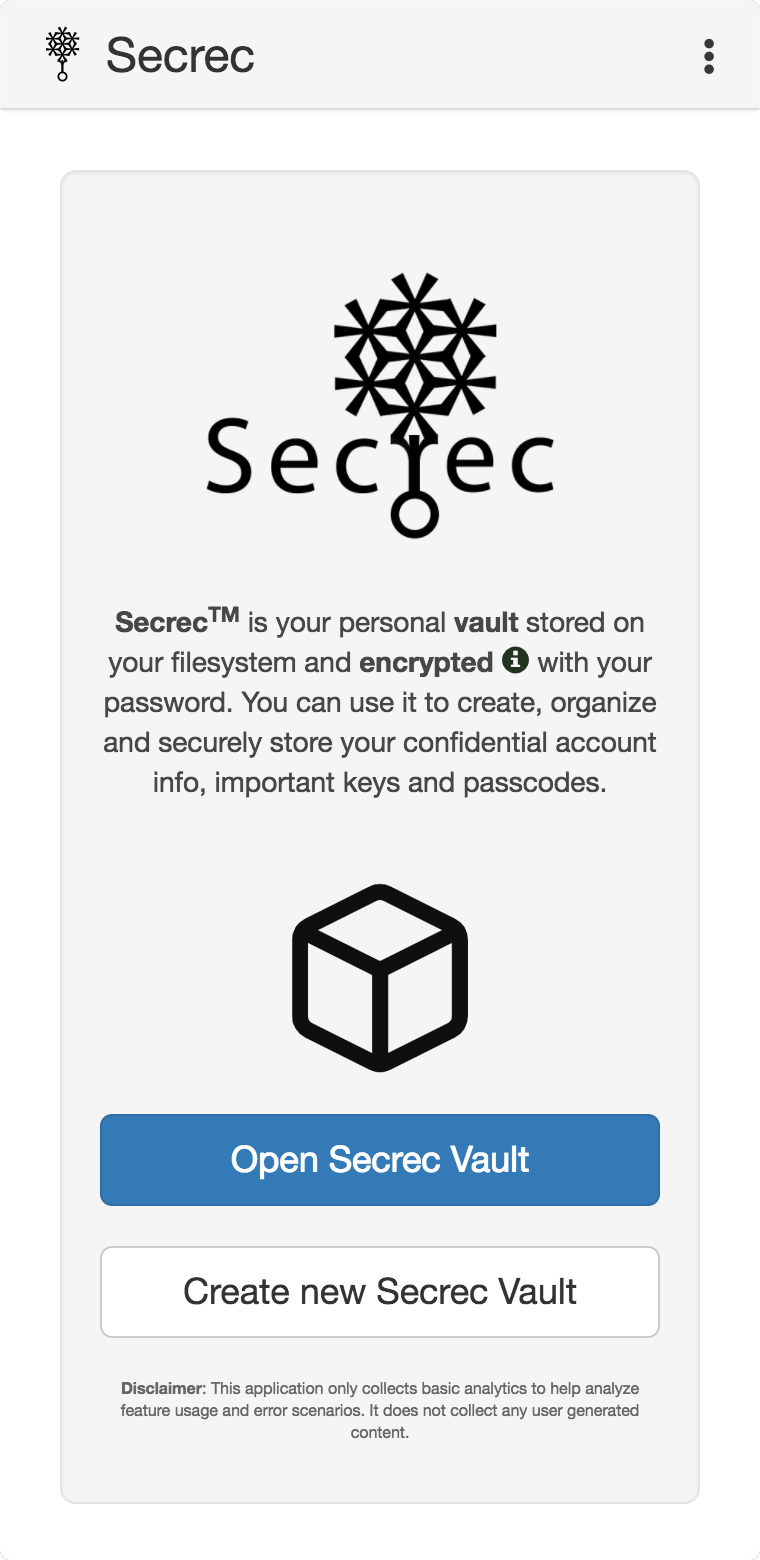
Task: Click the bold "Disclaimer" label
Action: [162, 1388]
